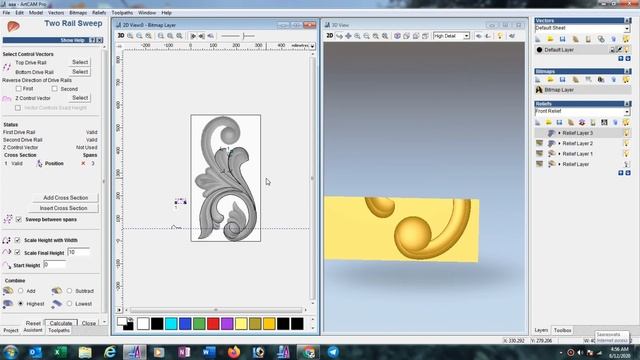This screenshot has height=360, width=640.
Task: Click move-layer-down arrow in Vectors panel
Action: click(x=628, y=59)
